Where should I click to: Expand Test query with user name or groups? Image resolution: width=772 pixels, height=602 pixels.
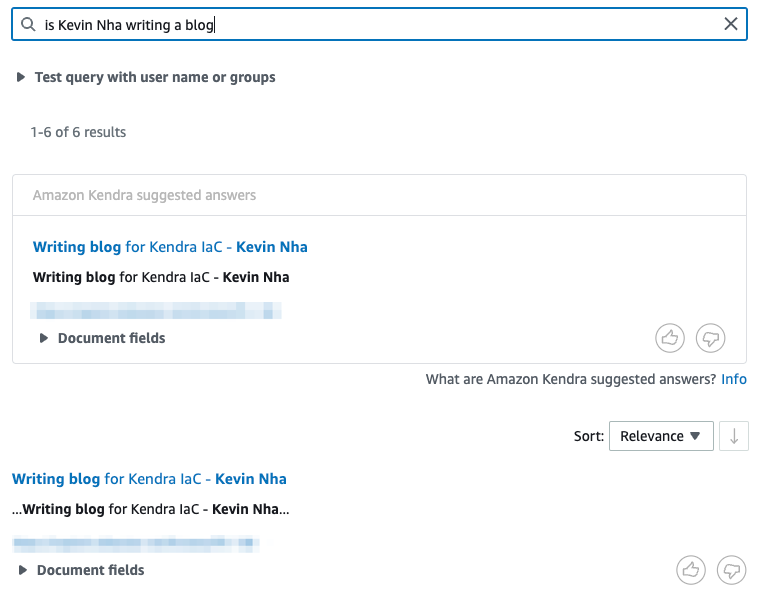(146, 77)
